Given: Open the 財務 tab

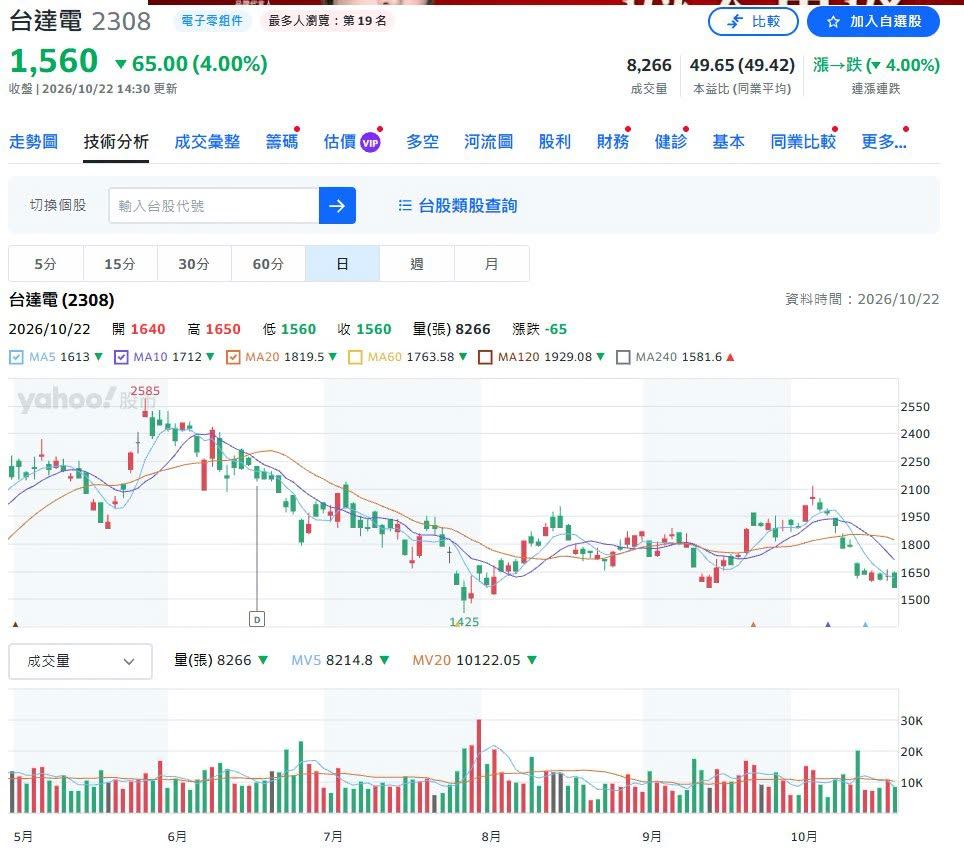Looking at the screenshot, I should 613,141.
